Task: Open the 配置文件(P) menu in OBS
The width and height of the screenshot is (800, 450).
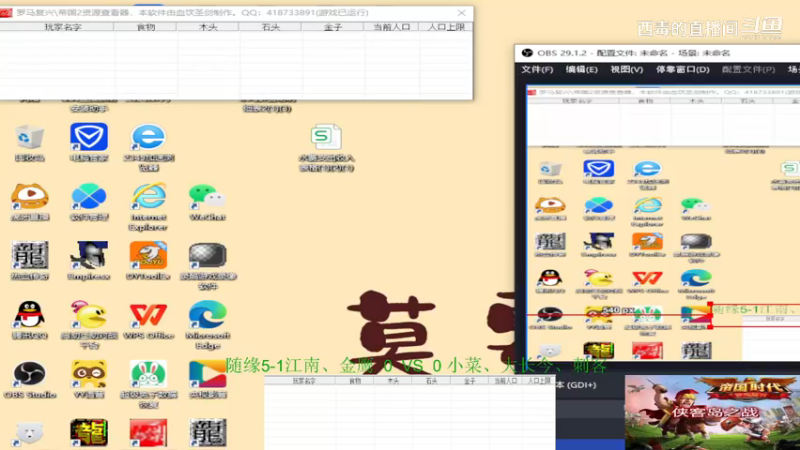Action: [x=748, y=69]
